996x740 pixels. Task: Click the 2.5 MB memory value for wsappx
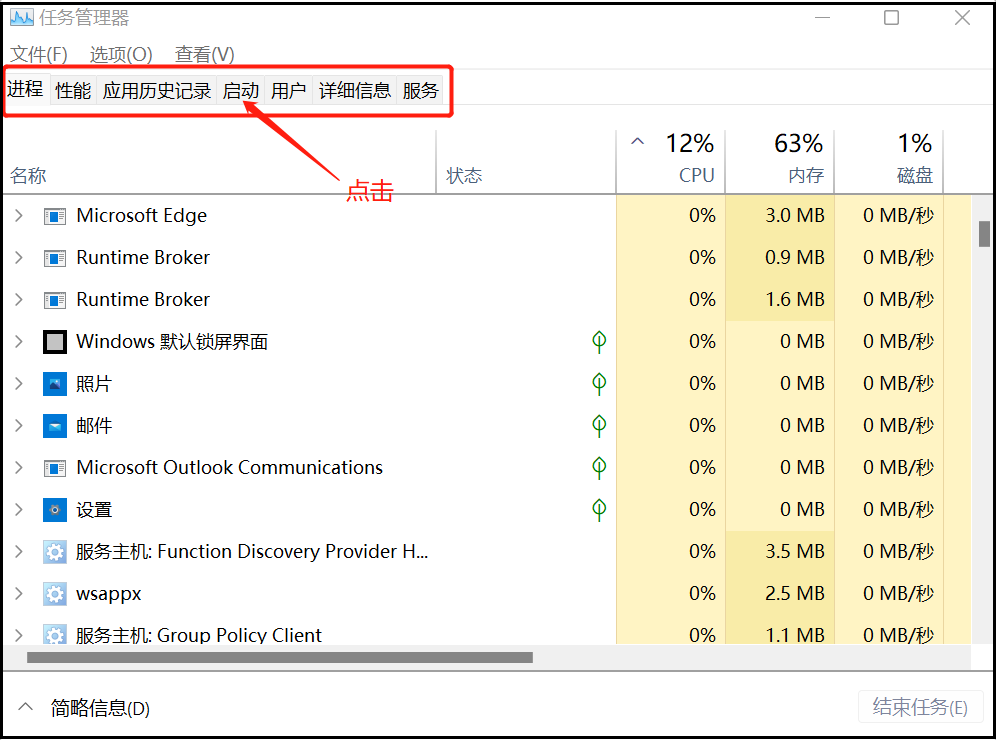pyautogui.click(x=795, y=593)
